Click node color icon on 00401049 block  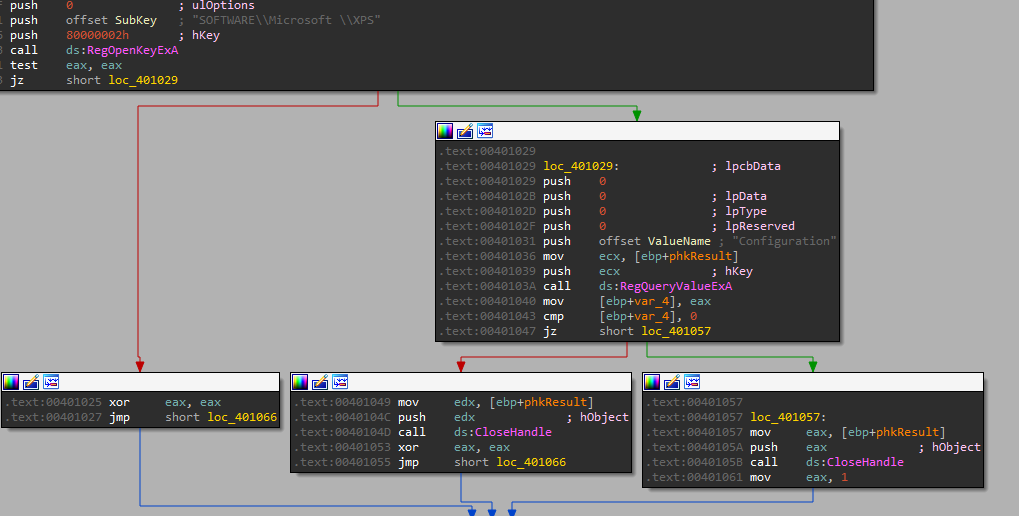pyautogui.click(x=300, y=382)
